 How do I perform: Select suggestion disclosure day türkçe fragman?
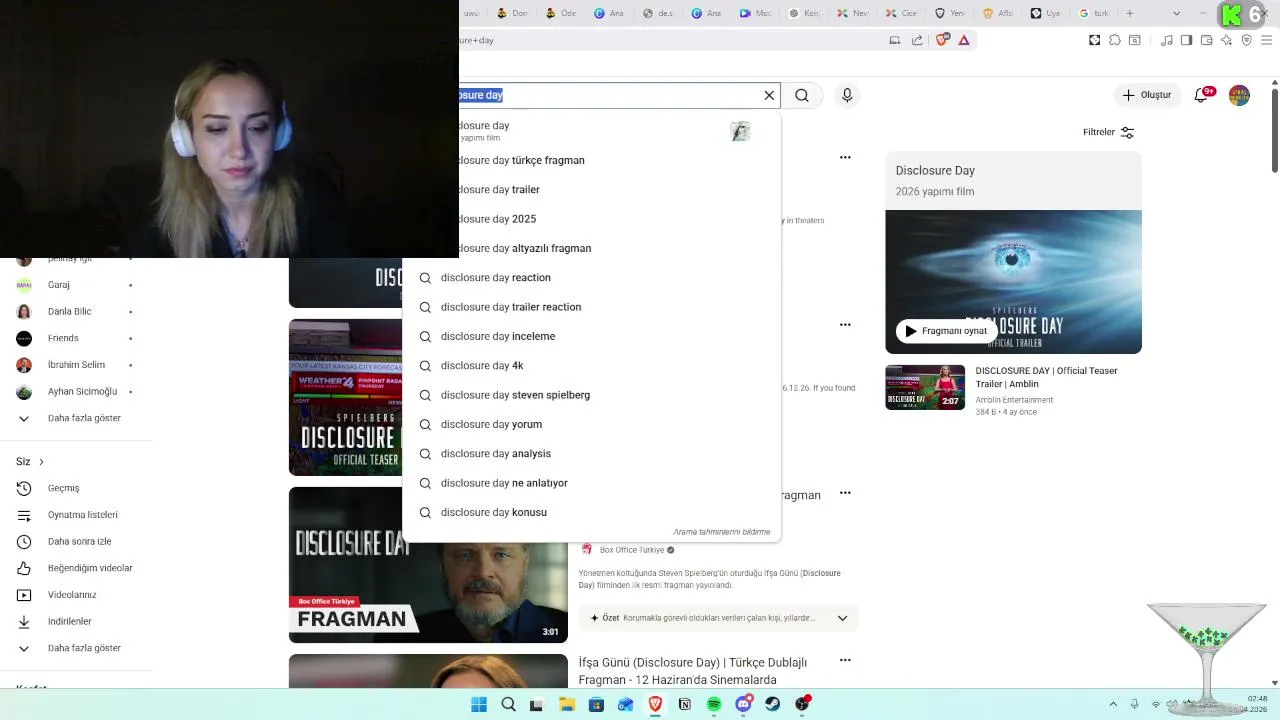pyautogui.click(x=590, y=160)
